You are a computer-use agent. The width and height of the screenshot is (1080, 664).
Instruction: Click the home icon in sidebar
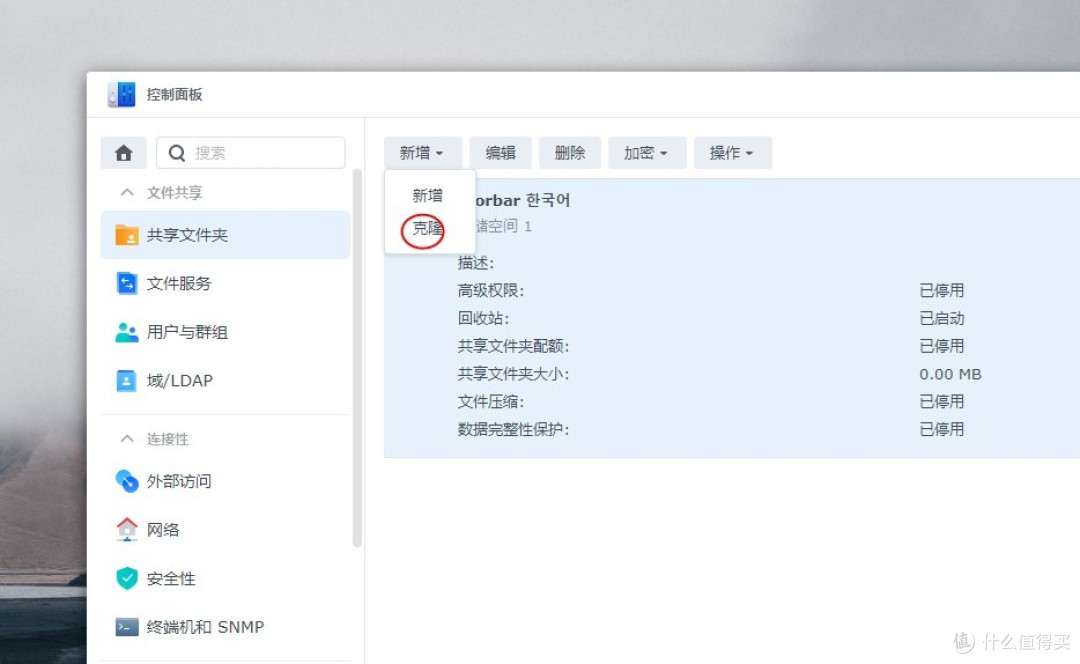[x=123, y=152]
